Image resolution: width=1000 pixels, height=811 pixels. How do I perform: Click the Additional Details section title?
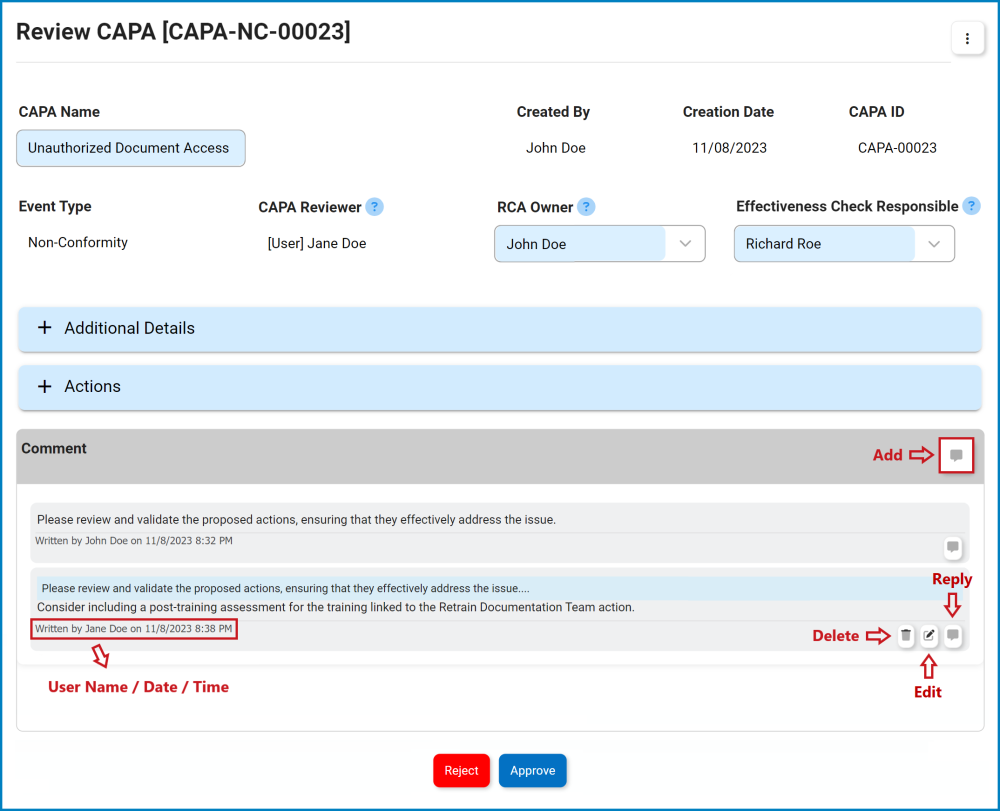point(129,328)
